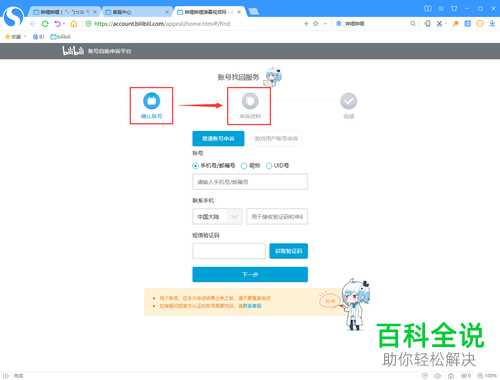Click the 确认账号 step icon
Image resolution: width=500 pixels, height=380 pixels.
click(151, 101)
